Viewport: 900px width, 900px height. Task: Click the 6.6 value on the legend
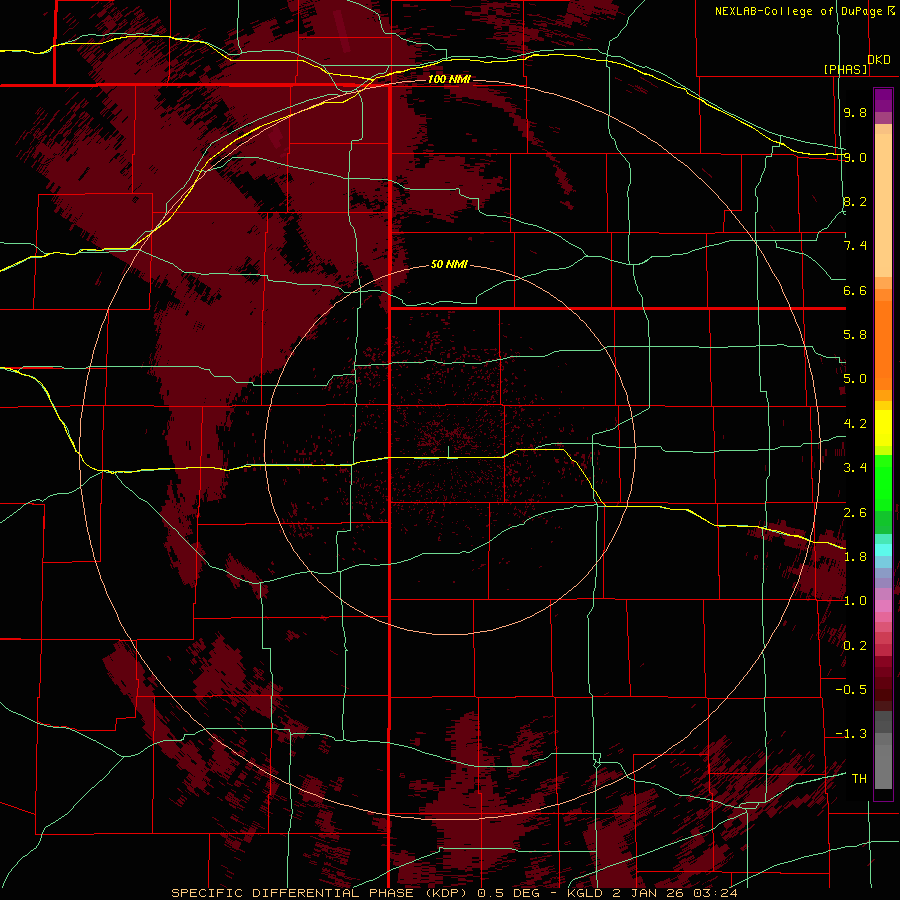click(x=855, y=290)
